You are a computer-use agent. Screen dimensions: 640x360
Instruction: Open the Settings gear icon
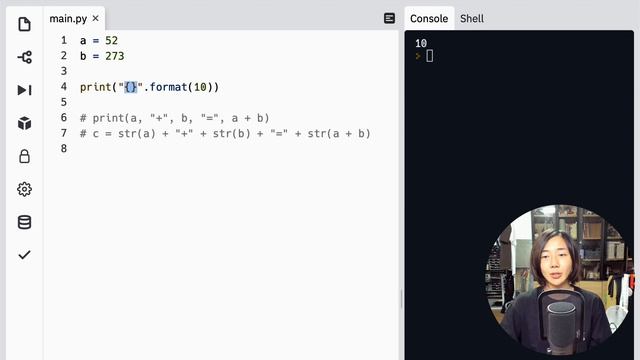tap(24, 189)
